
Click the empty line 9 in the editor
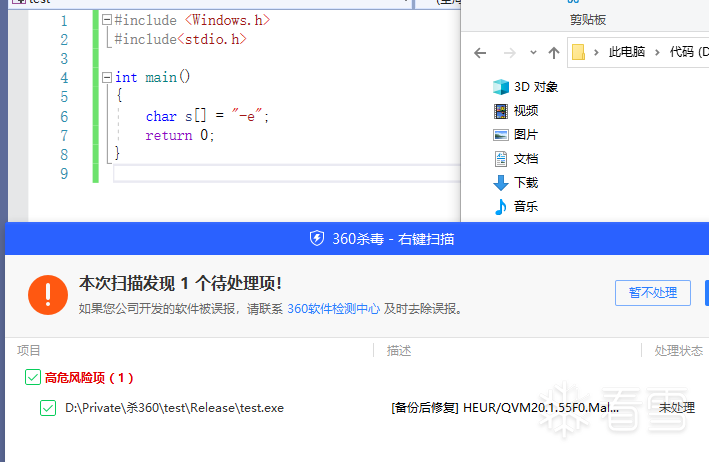[x=287, y=174]
